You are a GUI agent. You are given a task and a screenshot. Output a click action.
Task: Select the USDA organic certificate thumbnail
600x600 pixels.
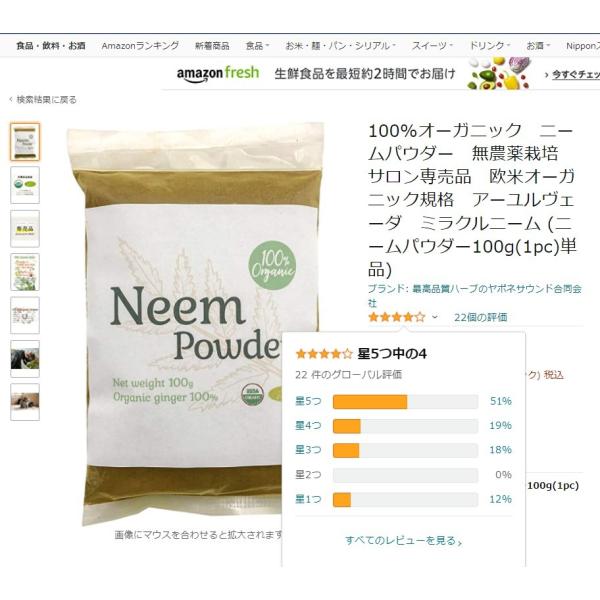click(x=25, y=185)
